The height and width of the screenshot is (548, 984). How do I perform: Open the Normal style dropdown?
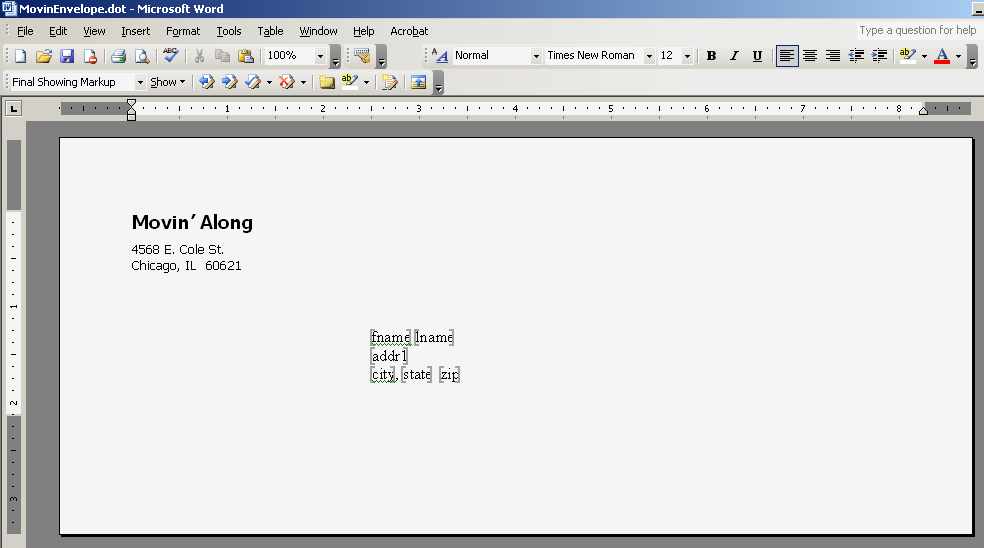pos(535,56)
